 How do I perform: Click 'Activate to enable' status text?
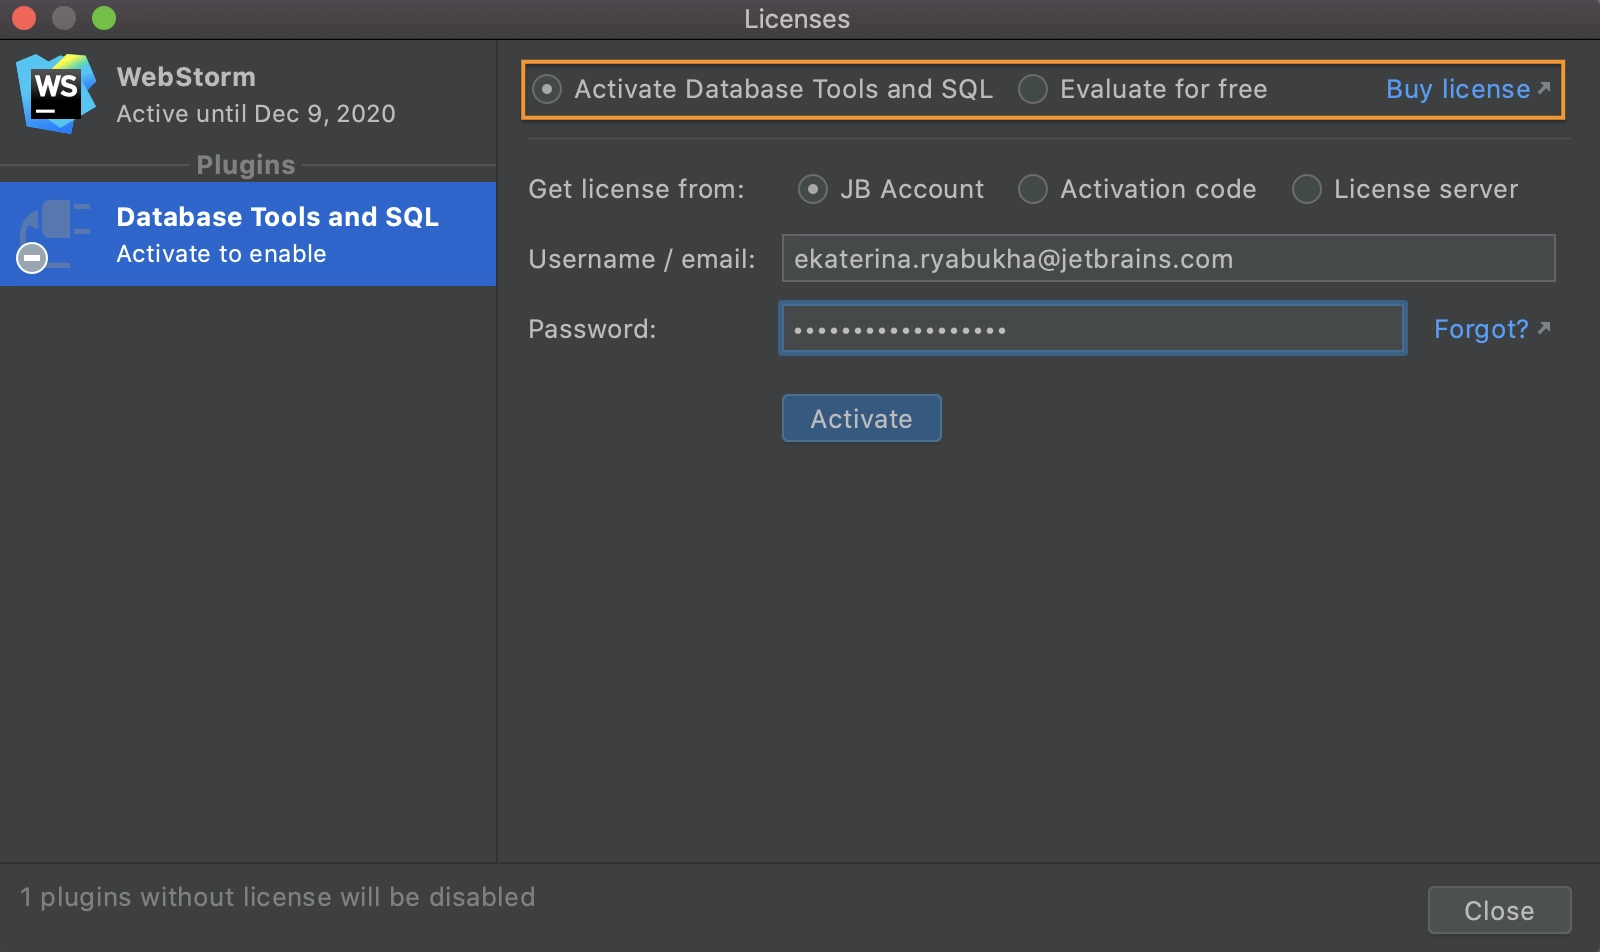pos(221,254)
